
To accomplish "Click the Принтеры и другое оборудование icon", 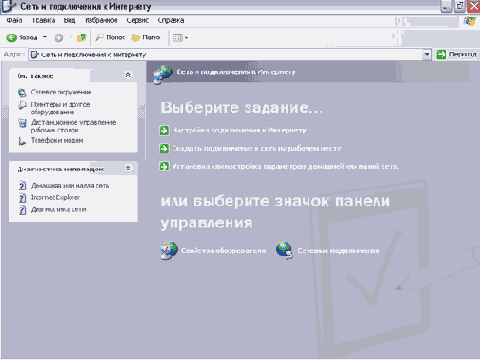I will [22, 105].
